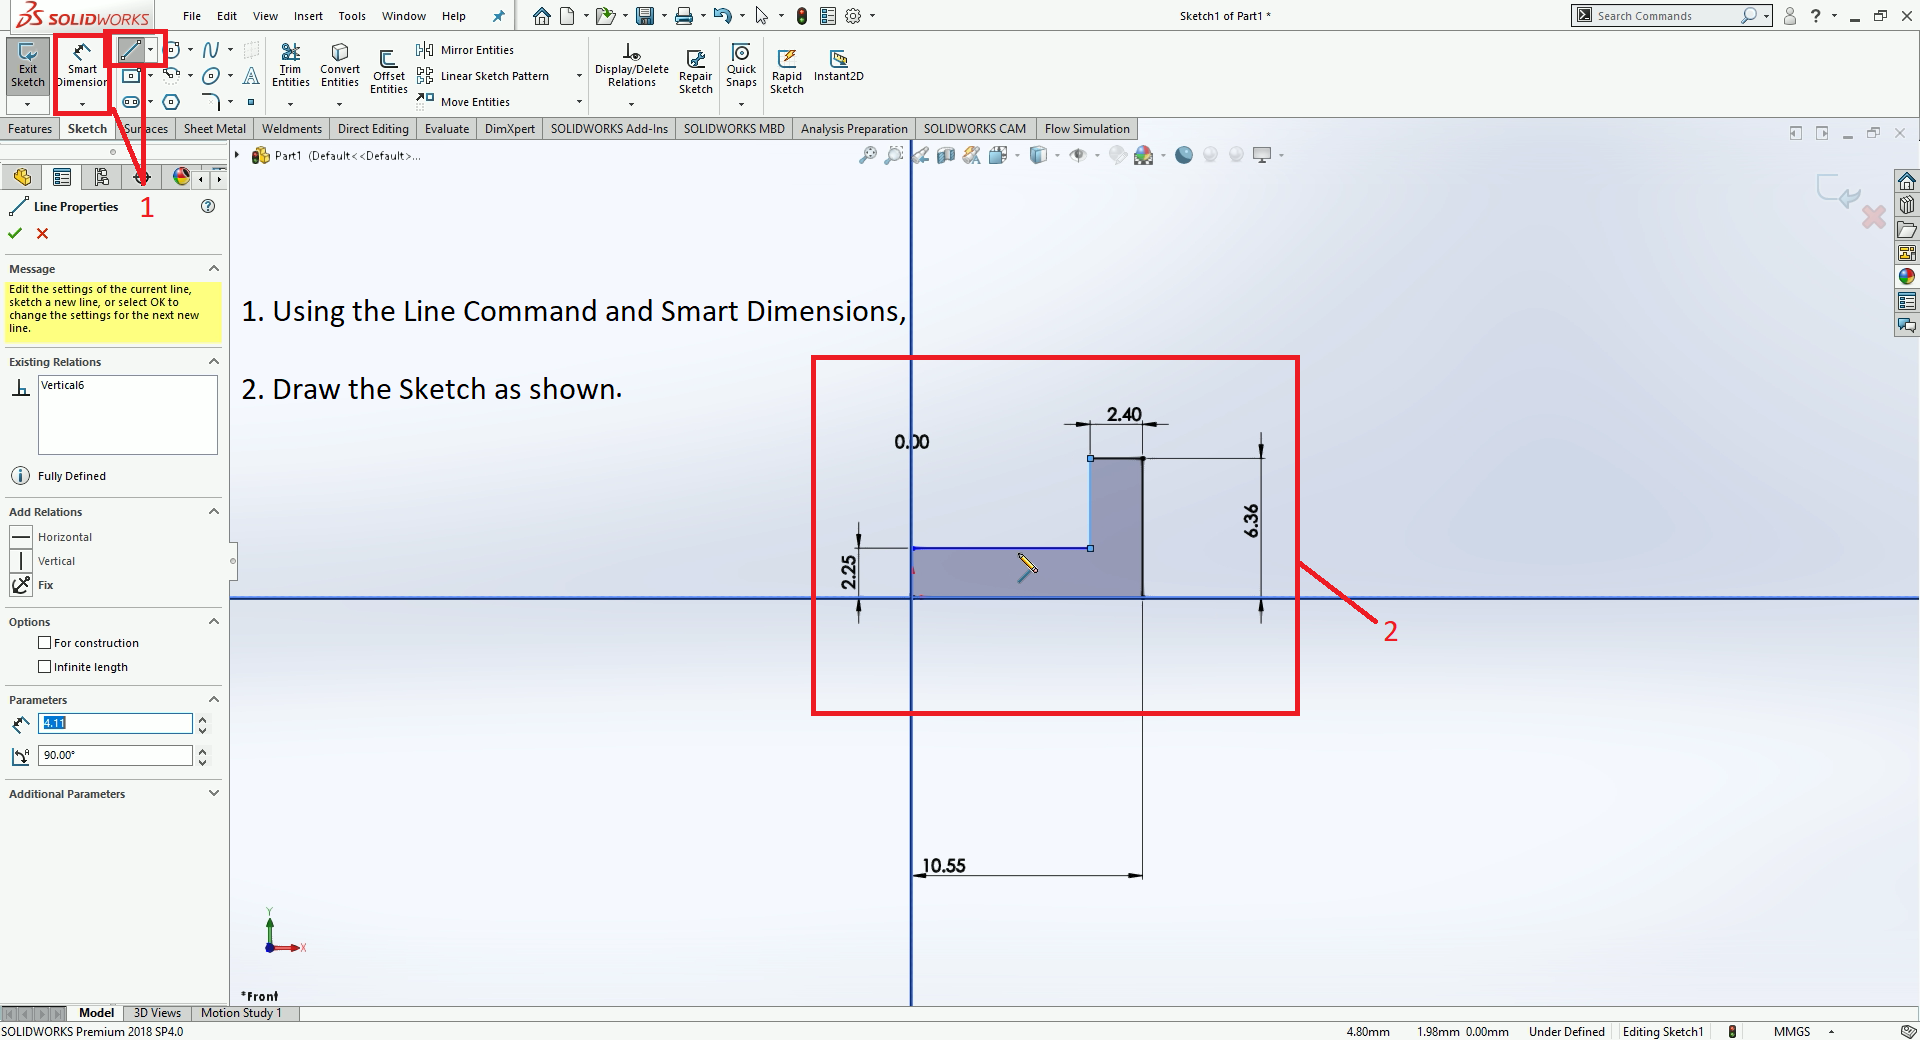Open the Options gear icon

pos(853,16)
